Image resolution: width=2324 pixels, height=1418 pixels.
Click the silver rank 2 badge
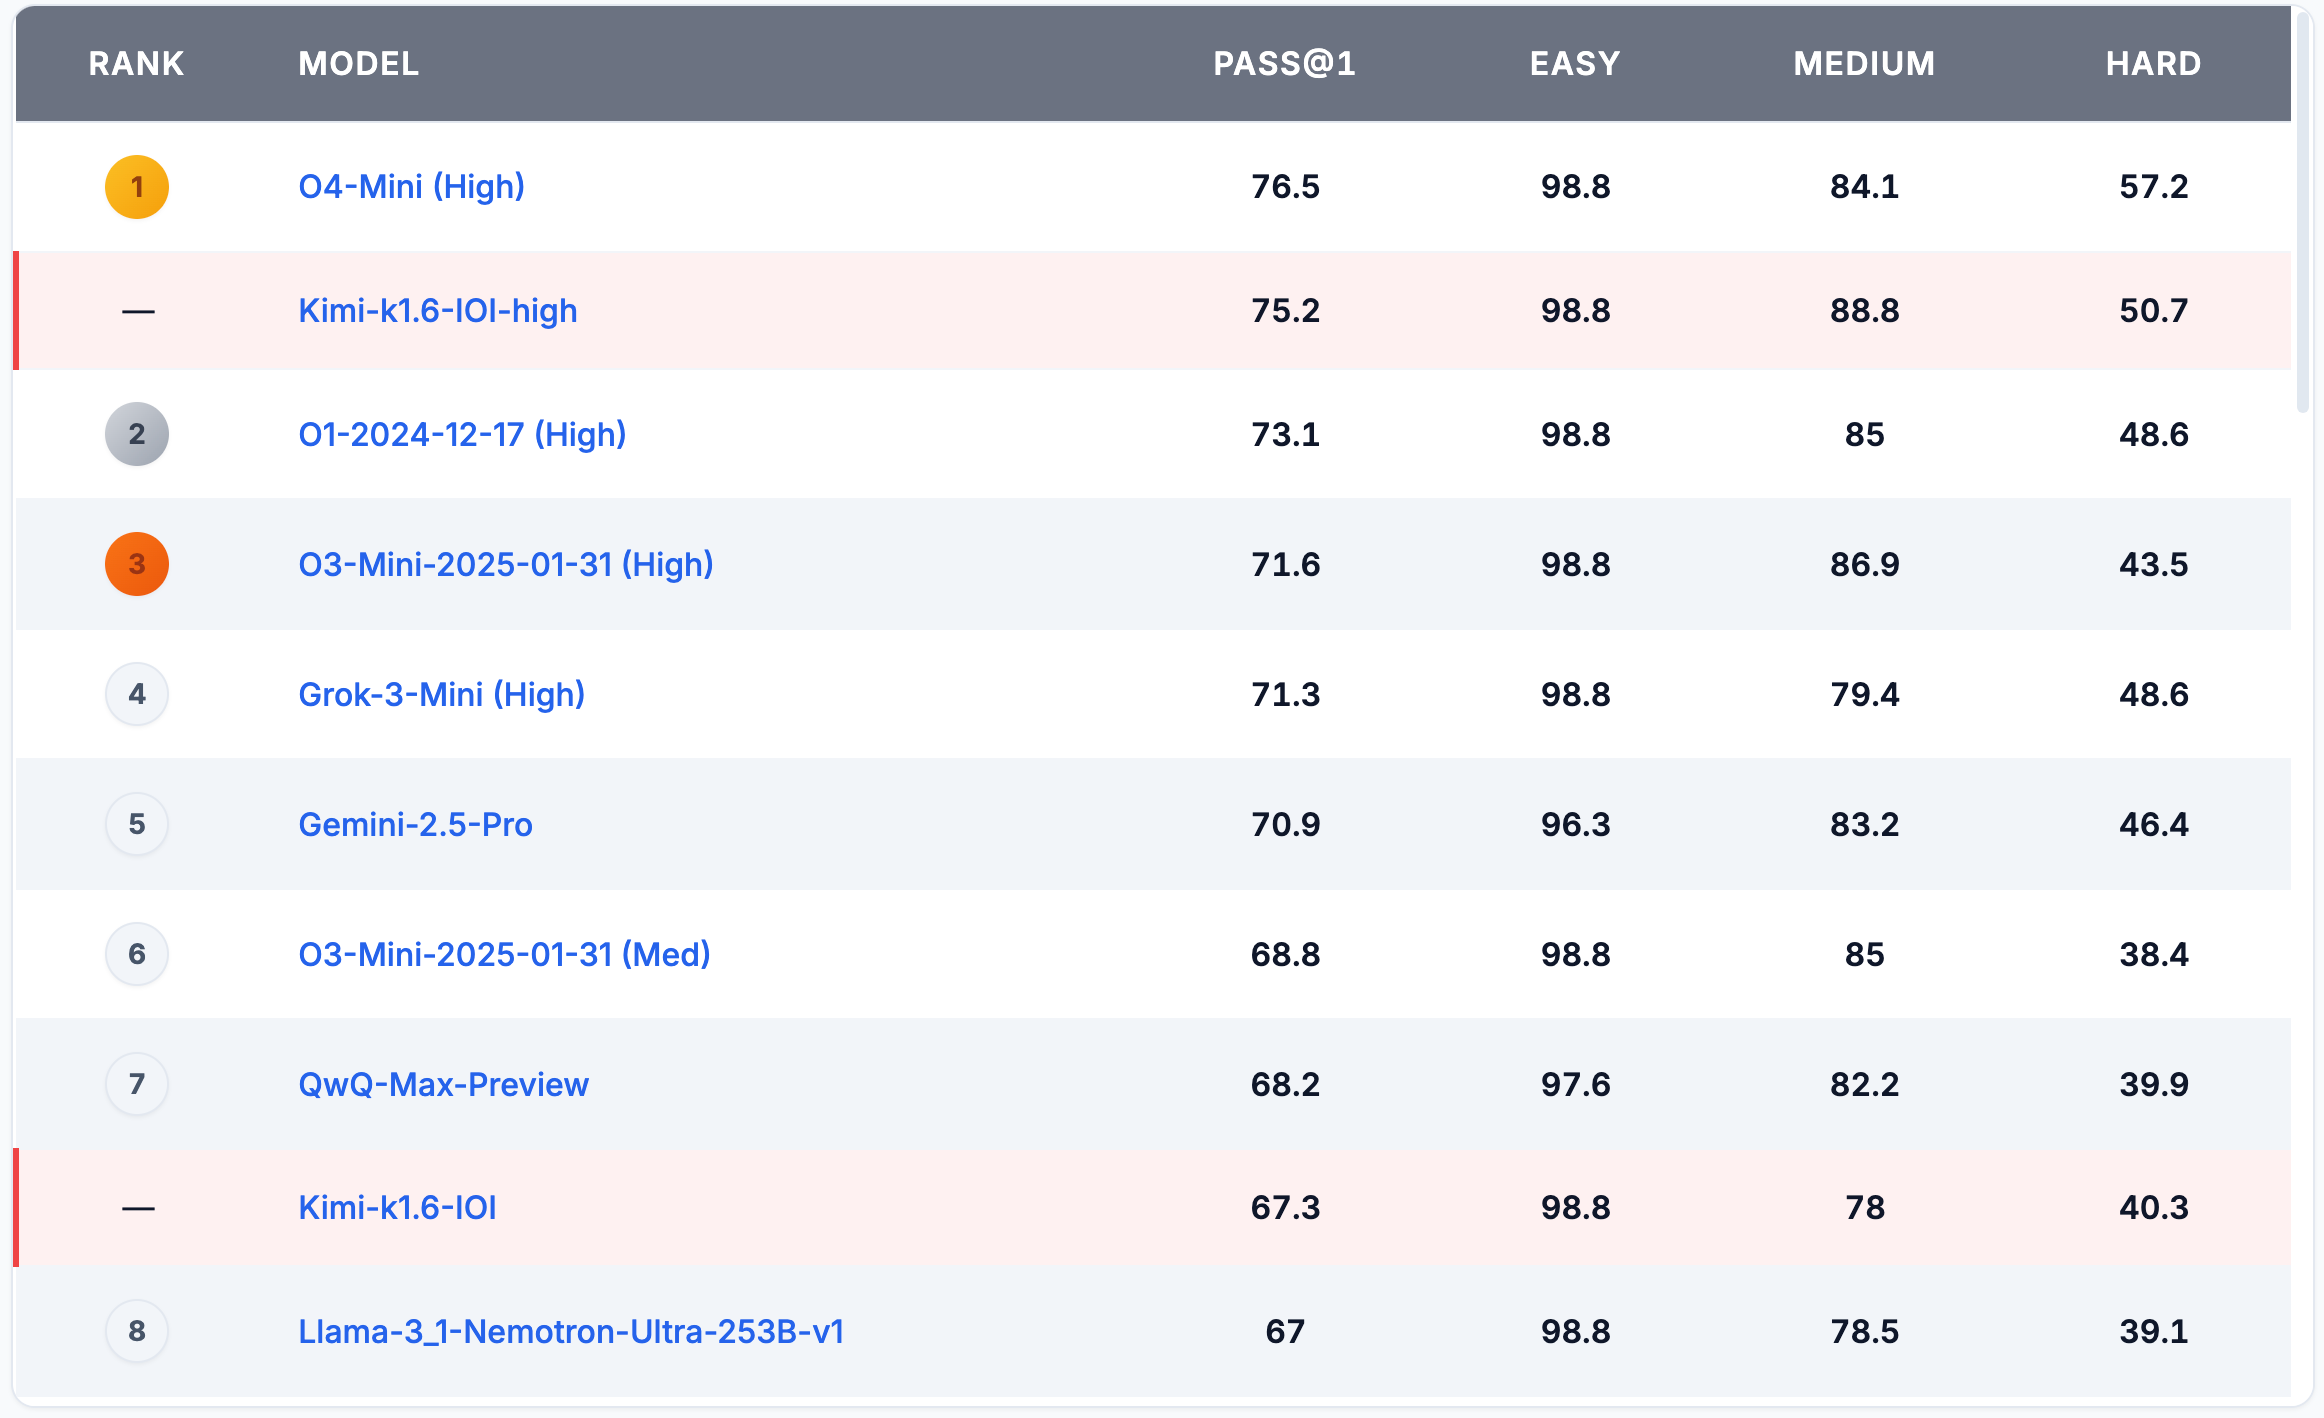point(137,434)
